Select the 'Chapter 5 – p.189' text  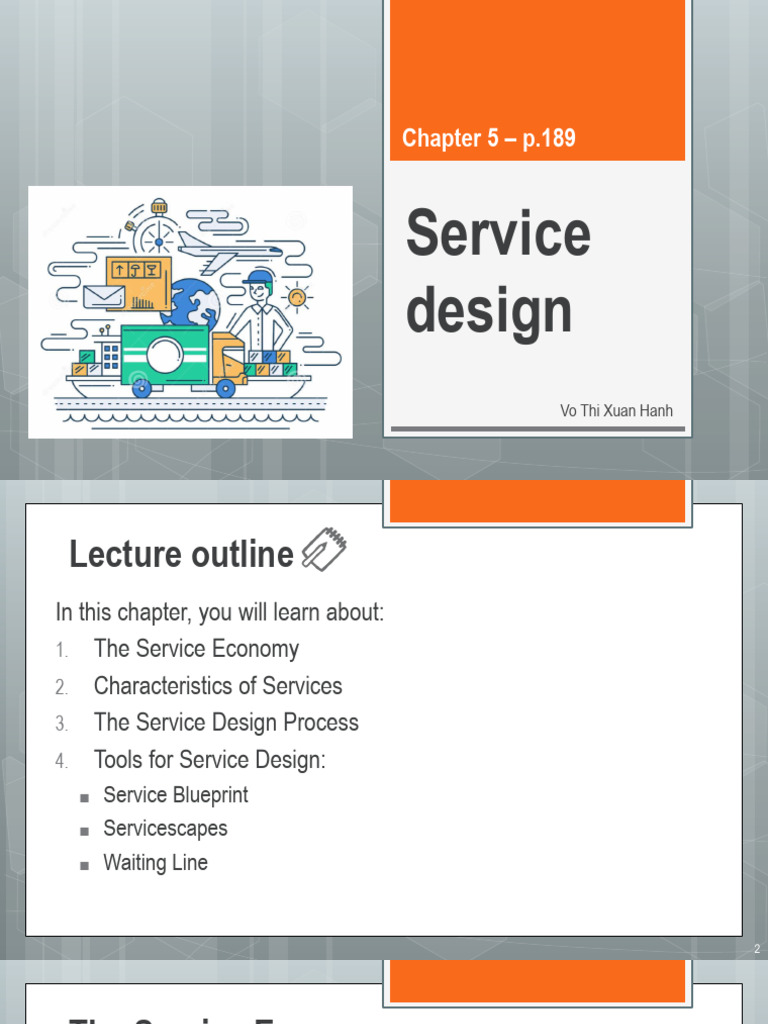488,138
